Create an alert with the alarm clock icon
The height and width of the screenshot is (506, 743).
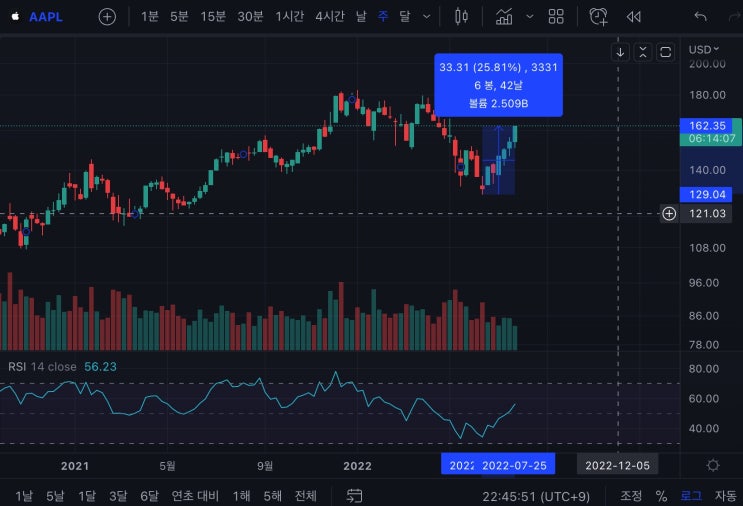pos(598,17)
